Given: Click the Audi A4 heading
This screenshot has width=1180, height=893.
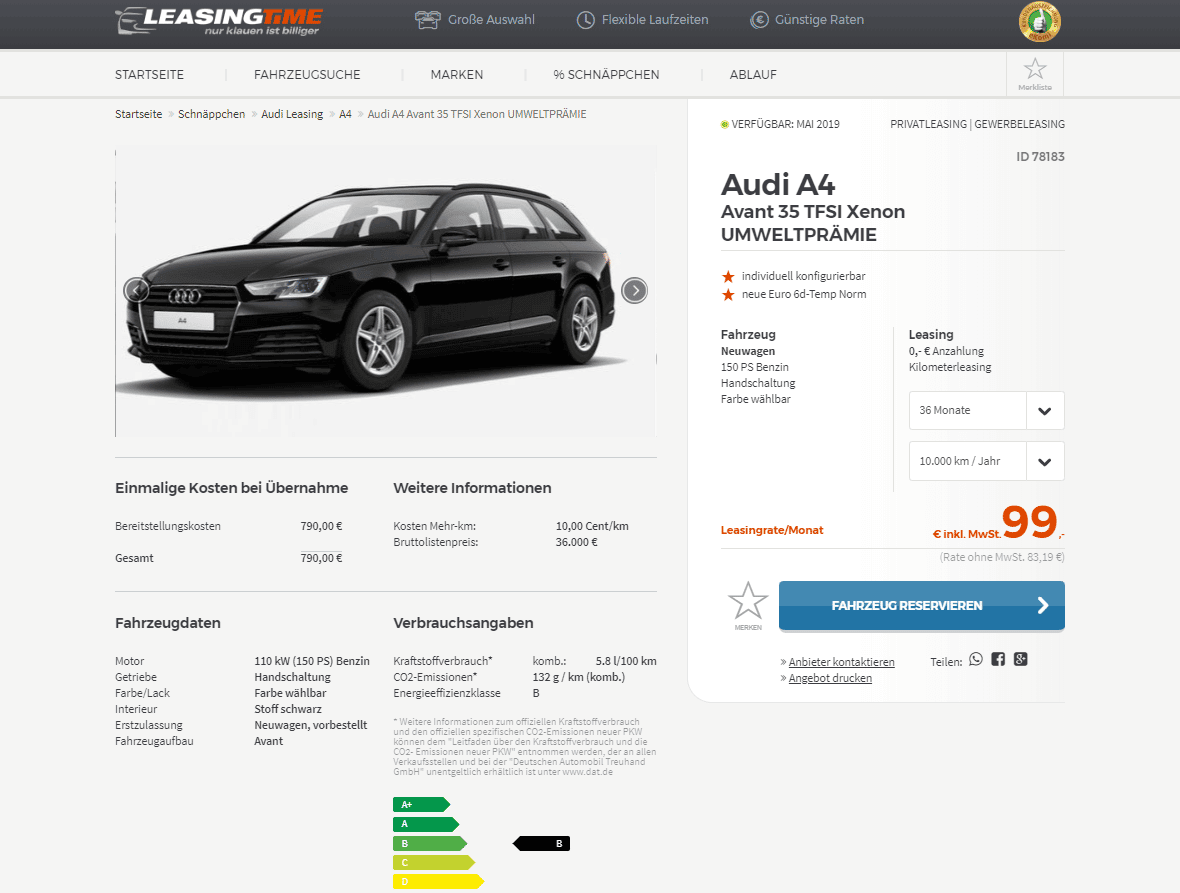Looking at the screenshot, I should tap(778, 184).
